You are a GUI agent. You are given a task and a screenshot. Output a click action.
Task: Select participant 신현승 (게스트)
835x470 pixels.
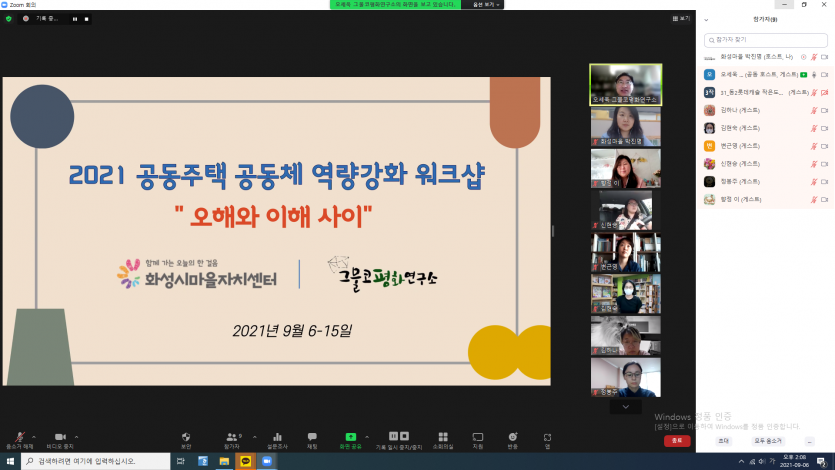coord(765,164)
